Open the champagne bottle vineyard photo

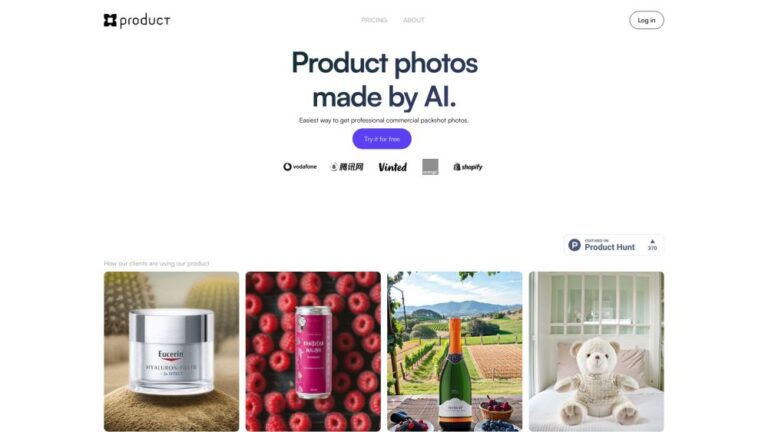(x=455, y=352)
